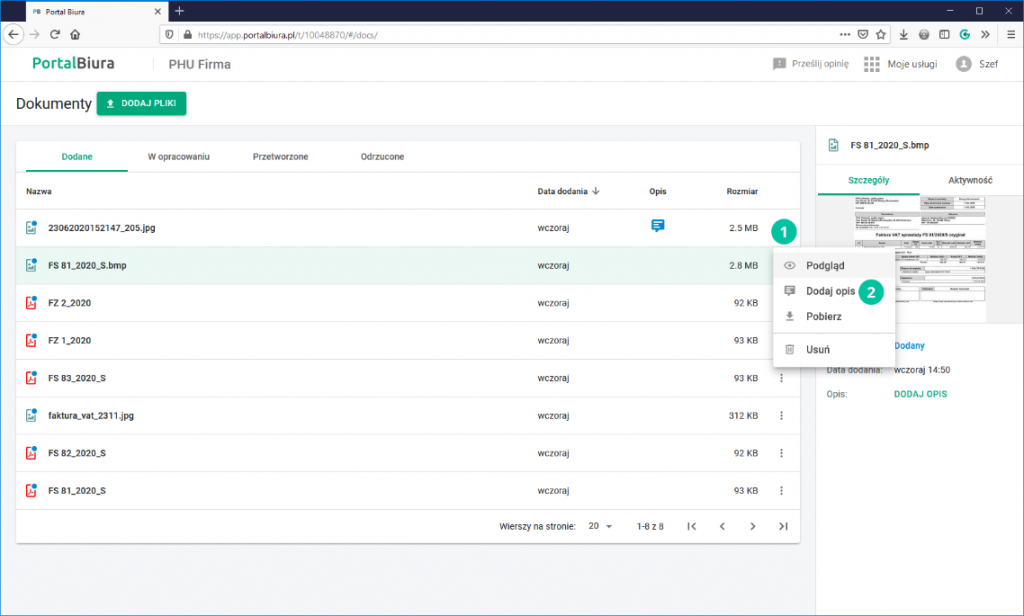Click the file icon beside FS 81_2020_S.bmp title
1024x616 pixels.
(833, 145)
